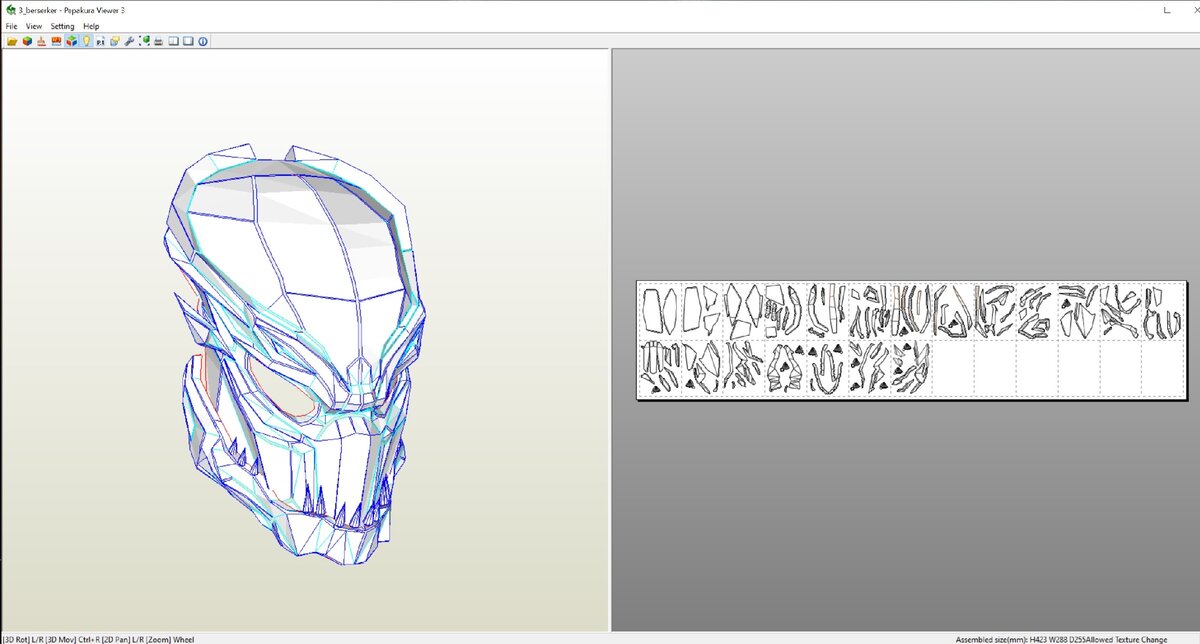Click the orange stamp toolbar icon
Image resolution: width=1200 pixels, height=644 pixels.
[42, 41]
